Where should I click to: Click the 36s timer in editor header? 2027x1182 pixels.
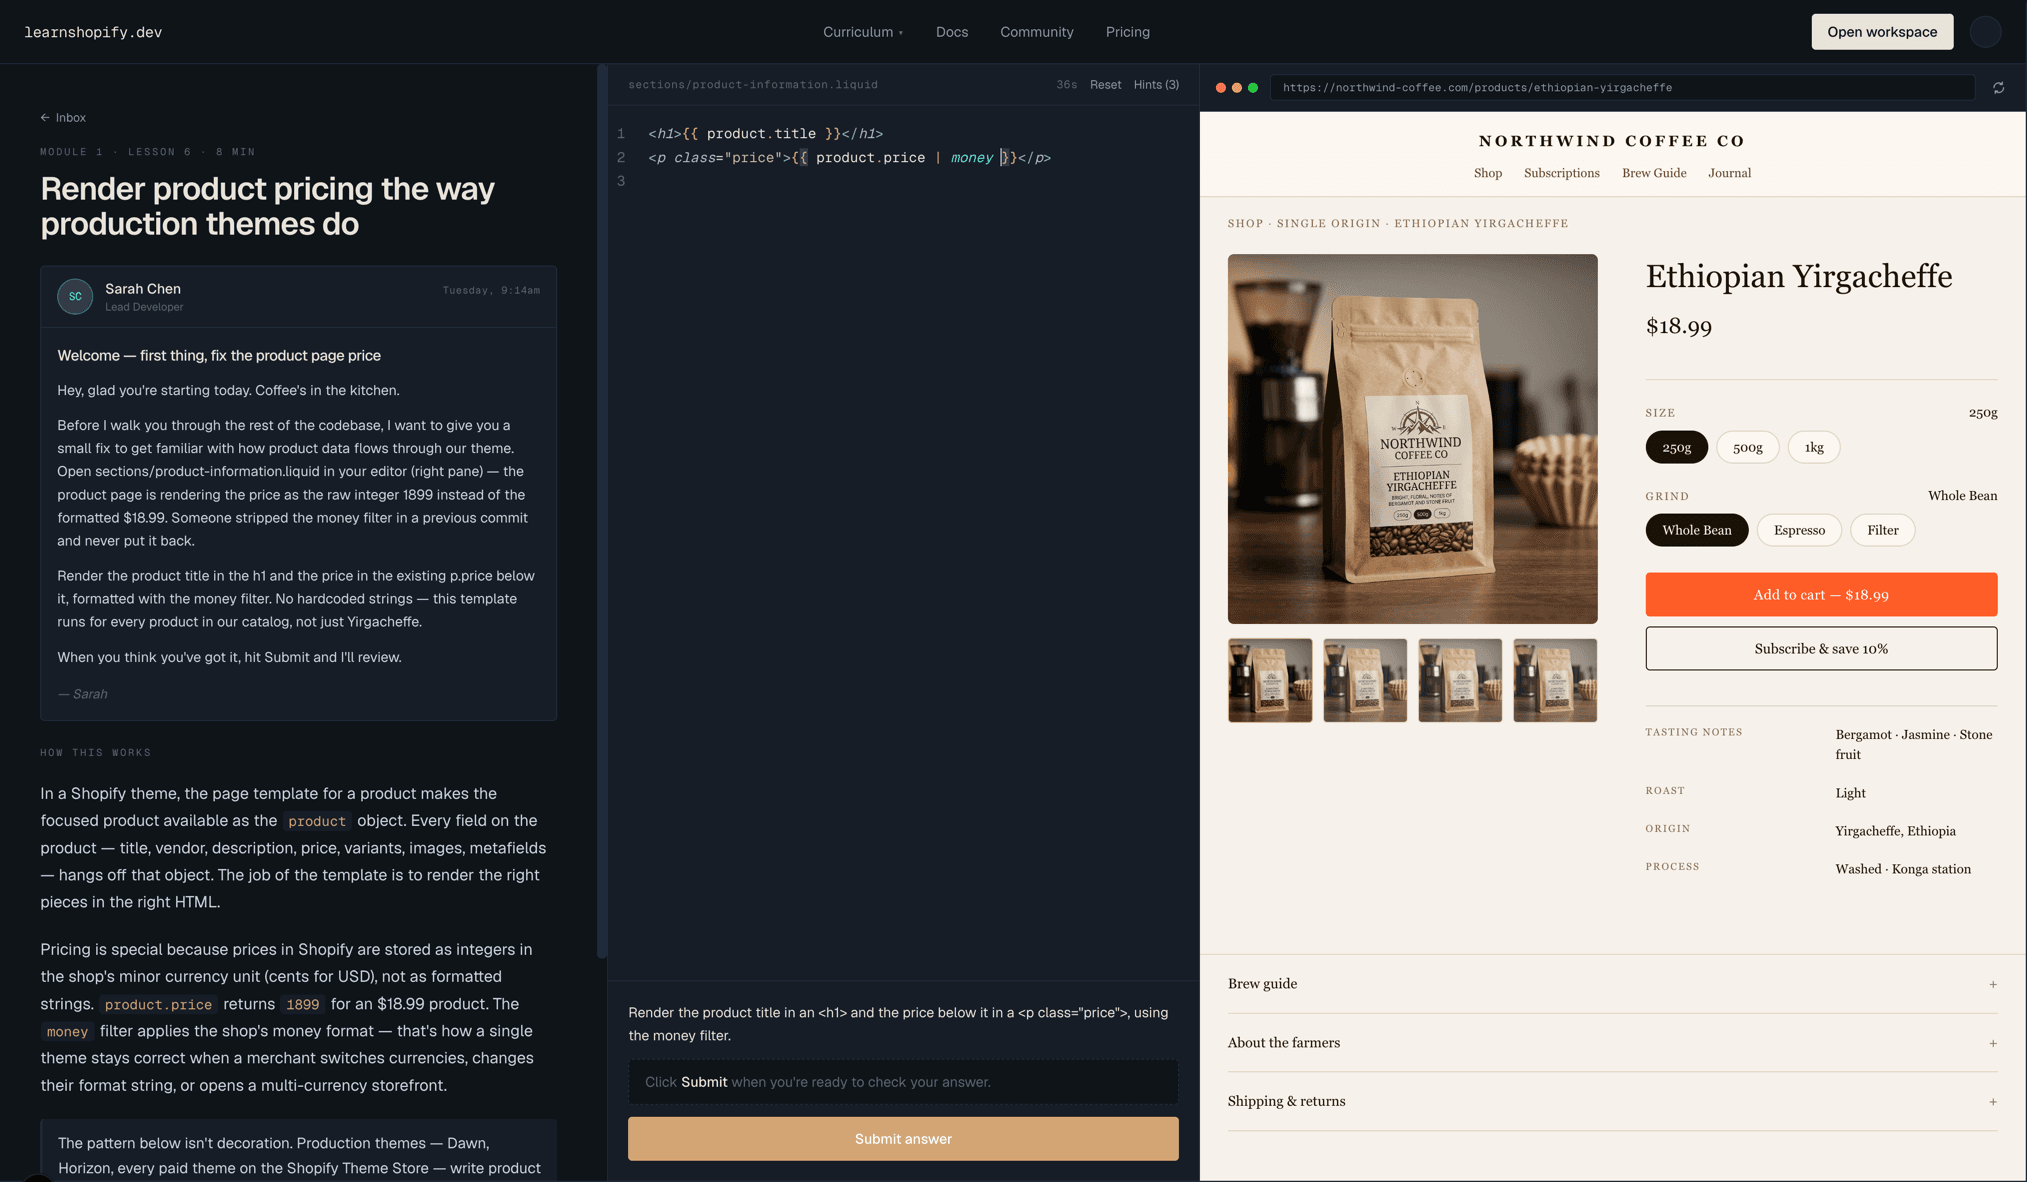[1066, 85]
